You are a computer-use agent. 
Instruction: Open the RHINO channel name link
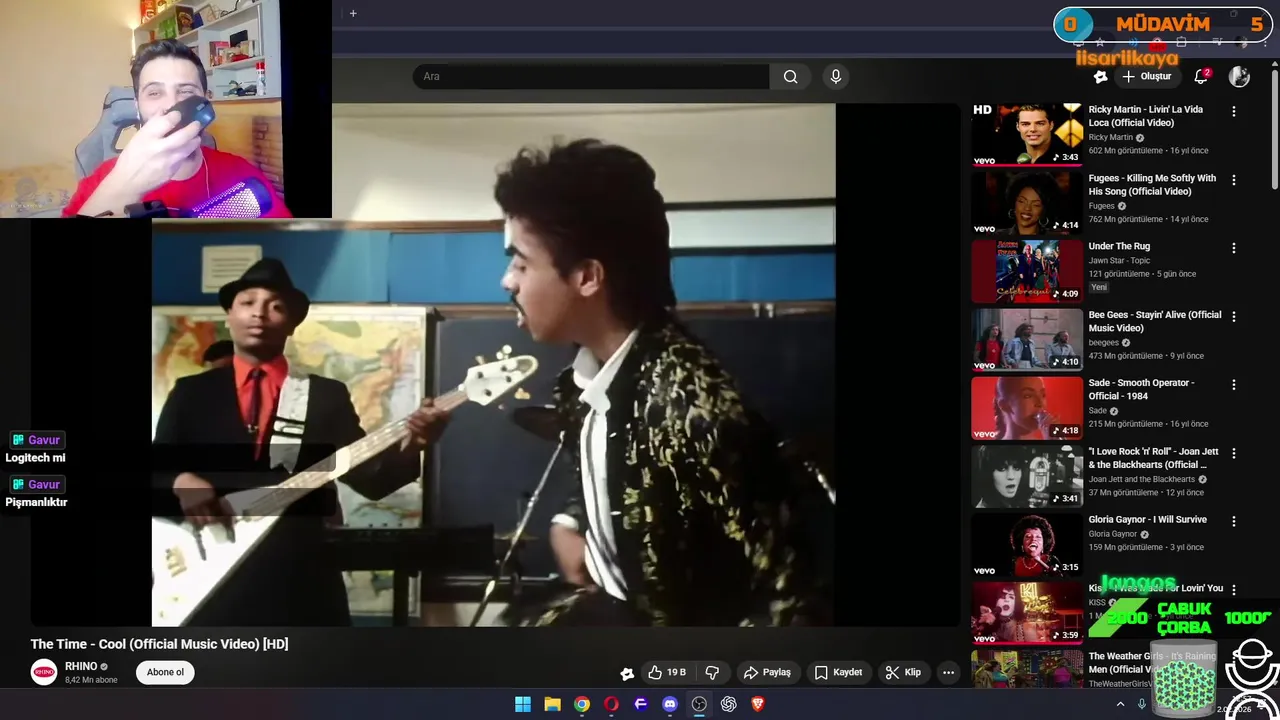(x=81, y=666)
